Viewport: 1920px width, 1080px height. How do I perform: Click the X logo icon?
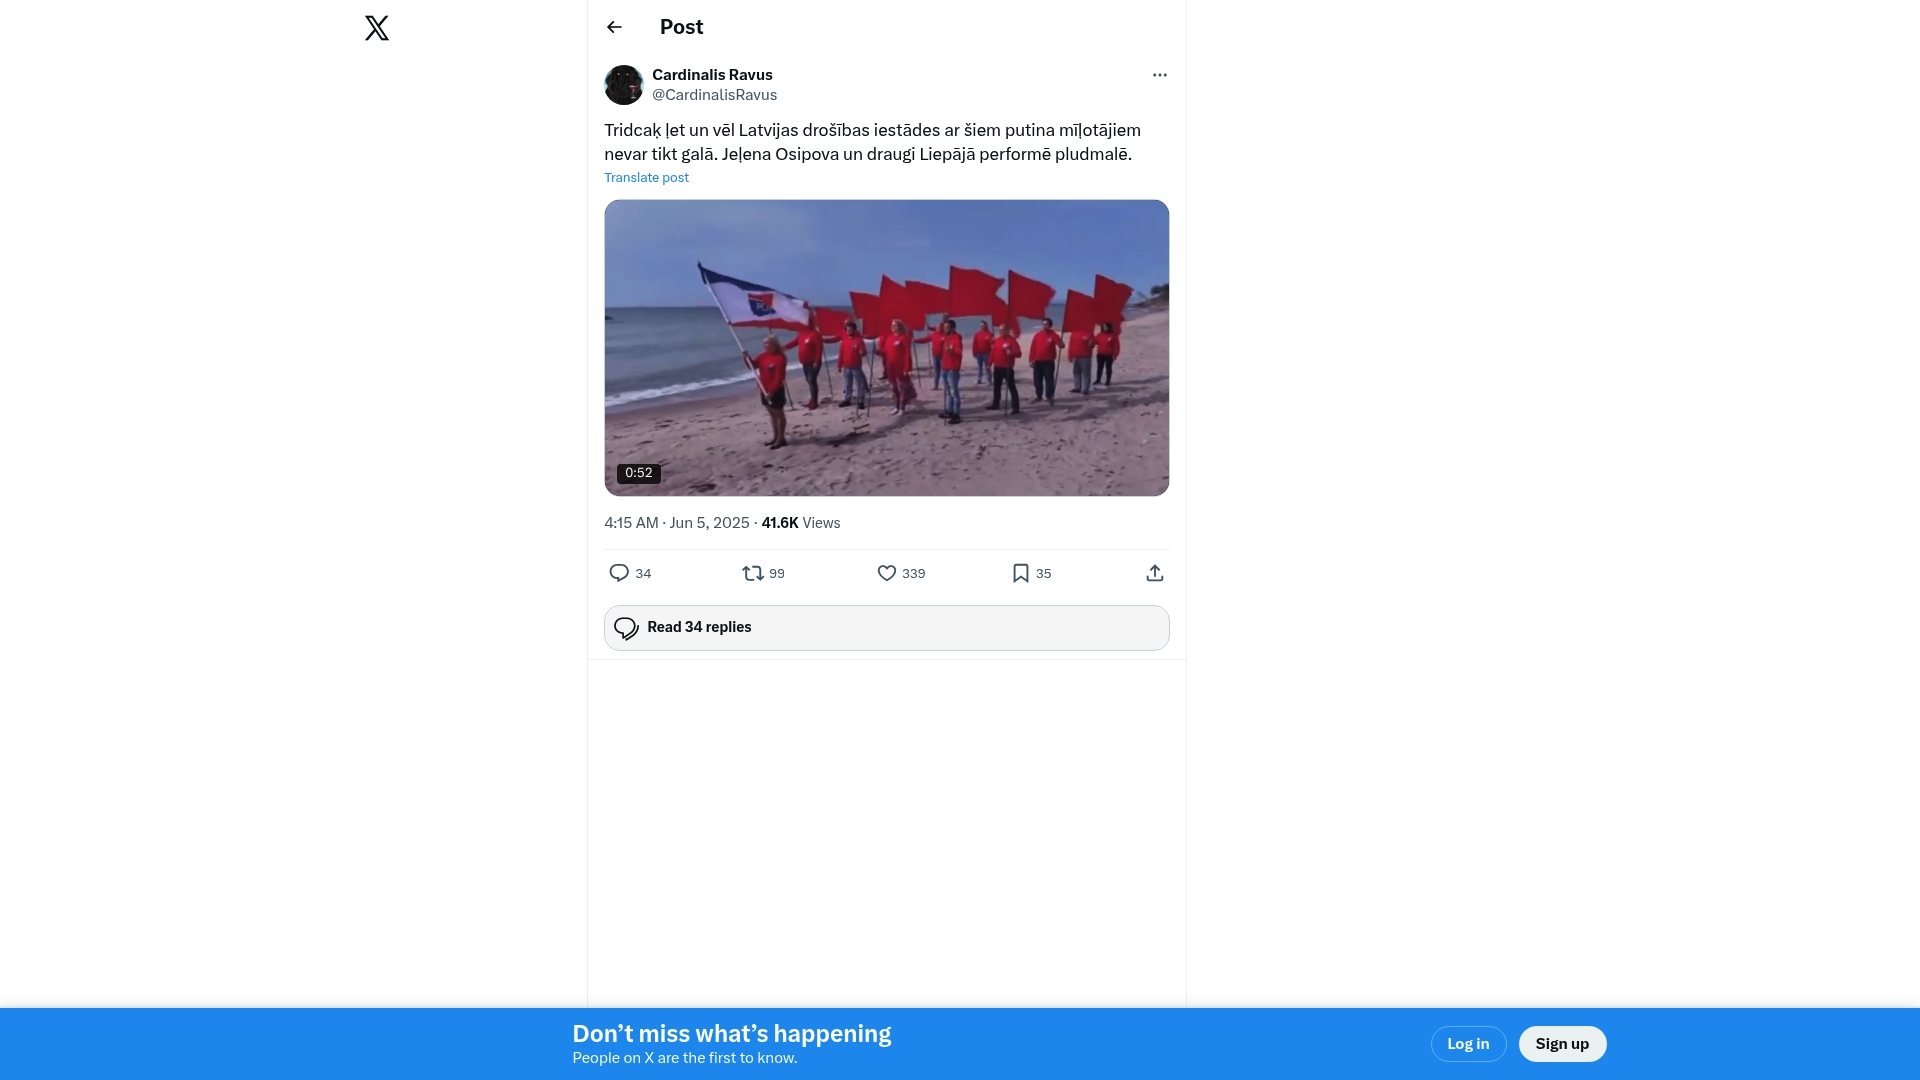pos(377,28)
